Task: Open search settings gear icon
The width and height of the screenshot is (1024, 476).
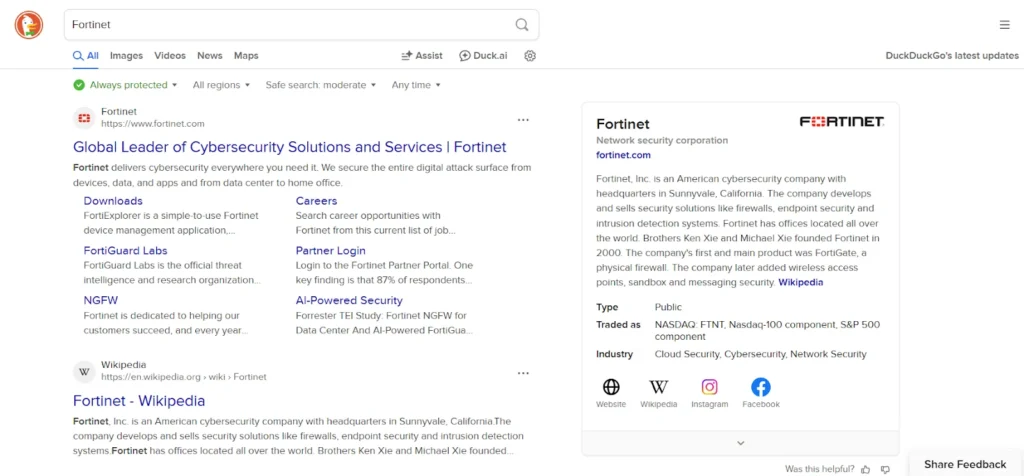Action: pos(530,56)
